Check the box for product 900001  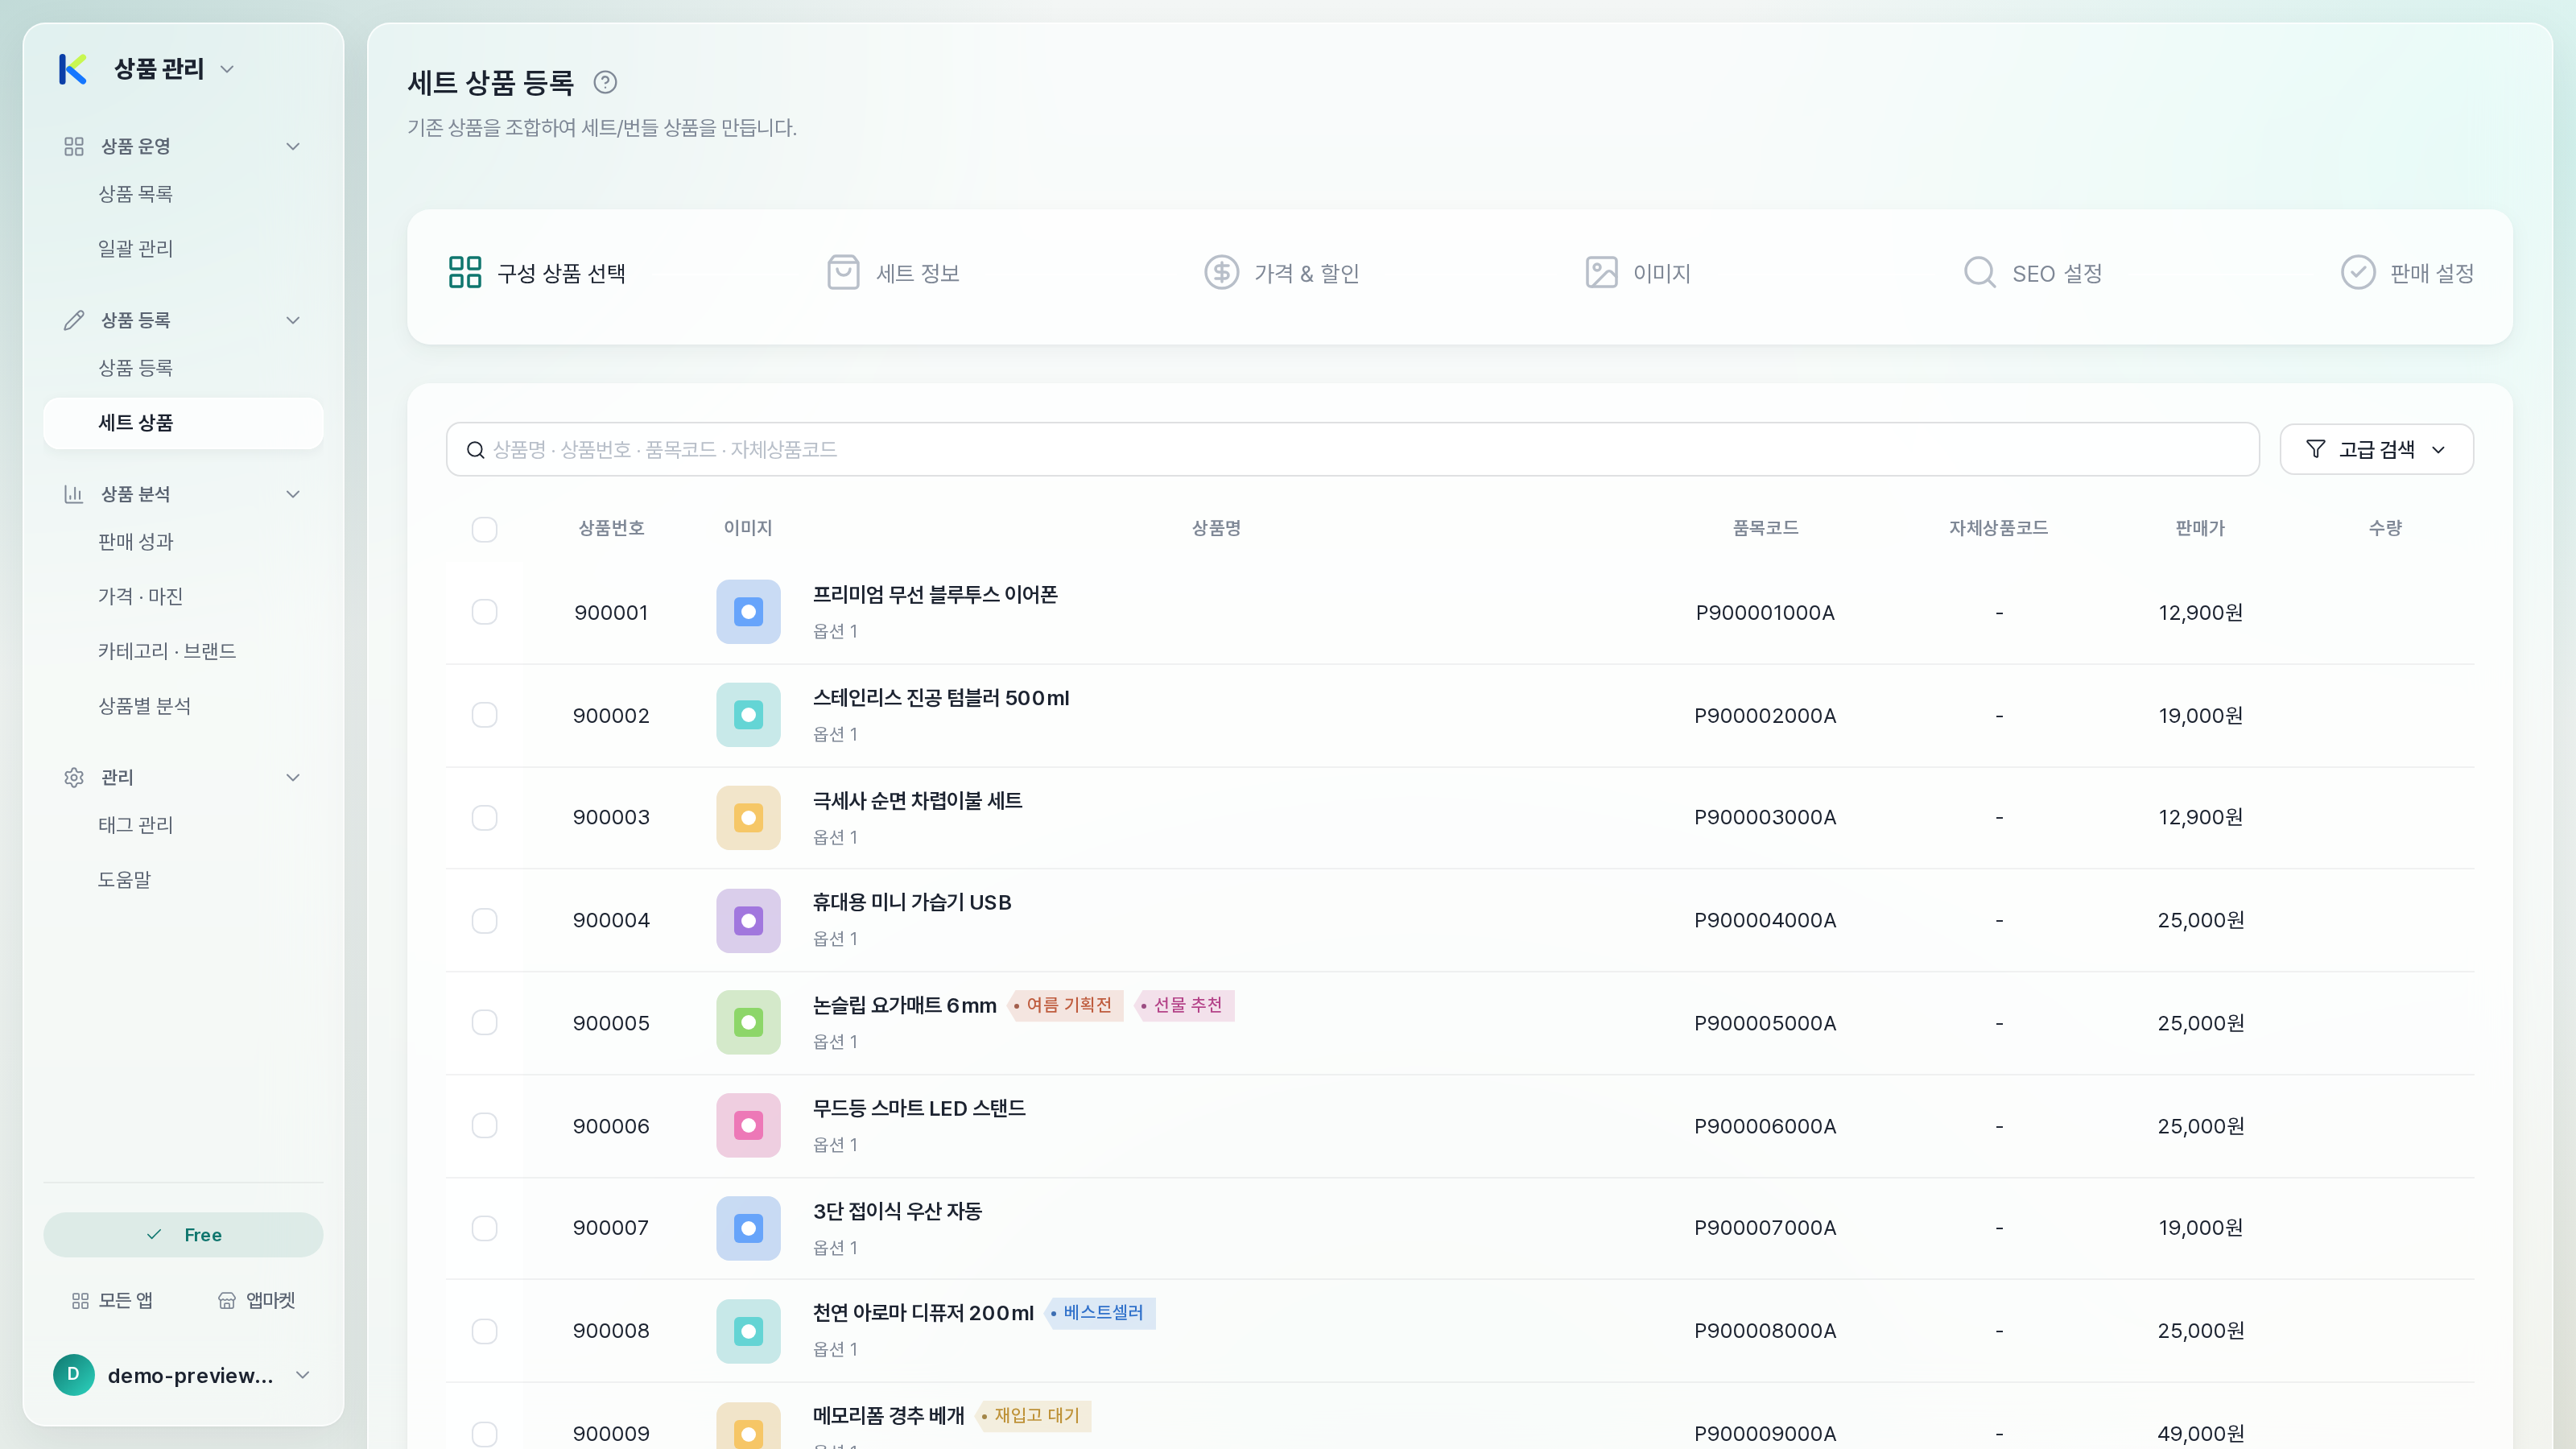pyautogui.click(x=485, y=612)
